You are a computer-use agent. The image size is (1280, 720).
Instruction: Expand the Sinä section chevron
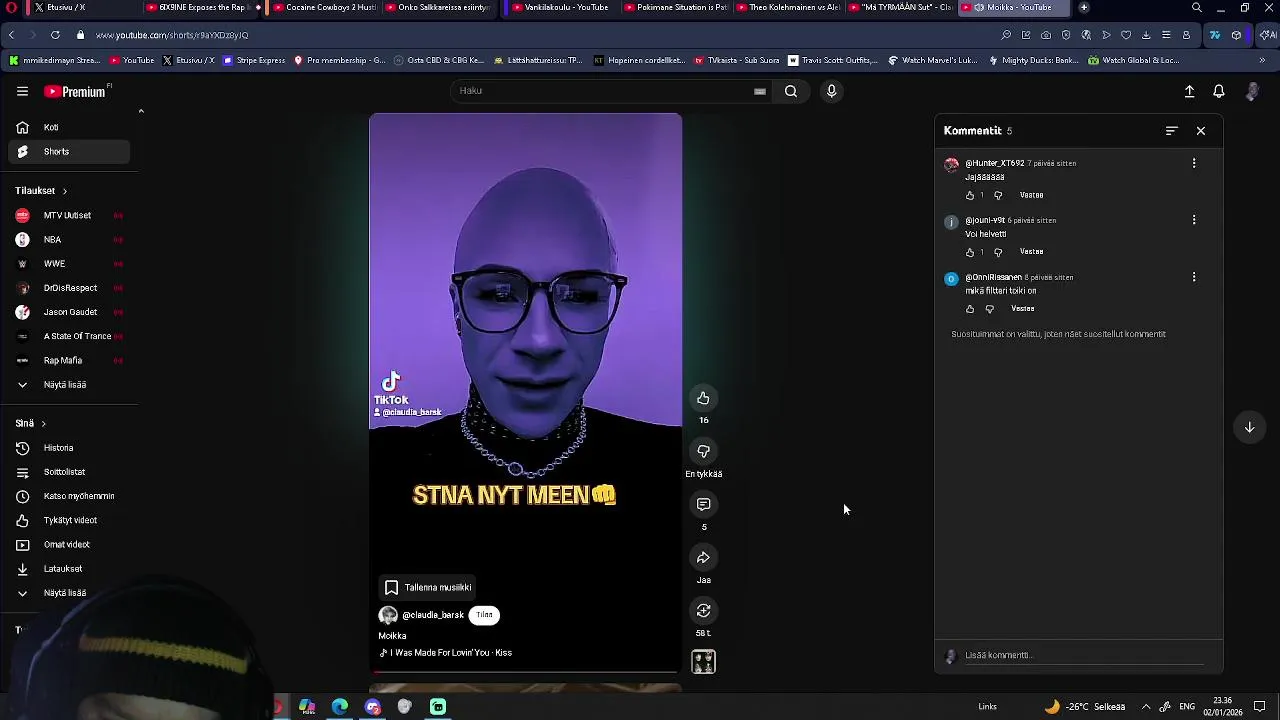(43, 424)
